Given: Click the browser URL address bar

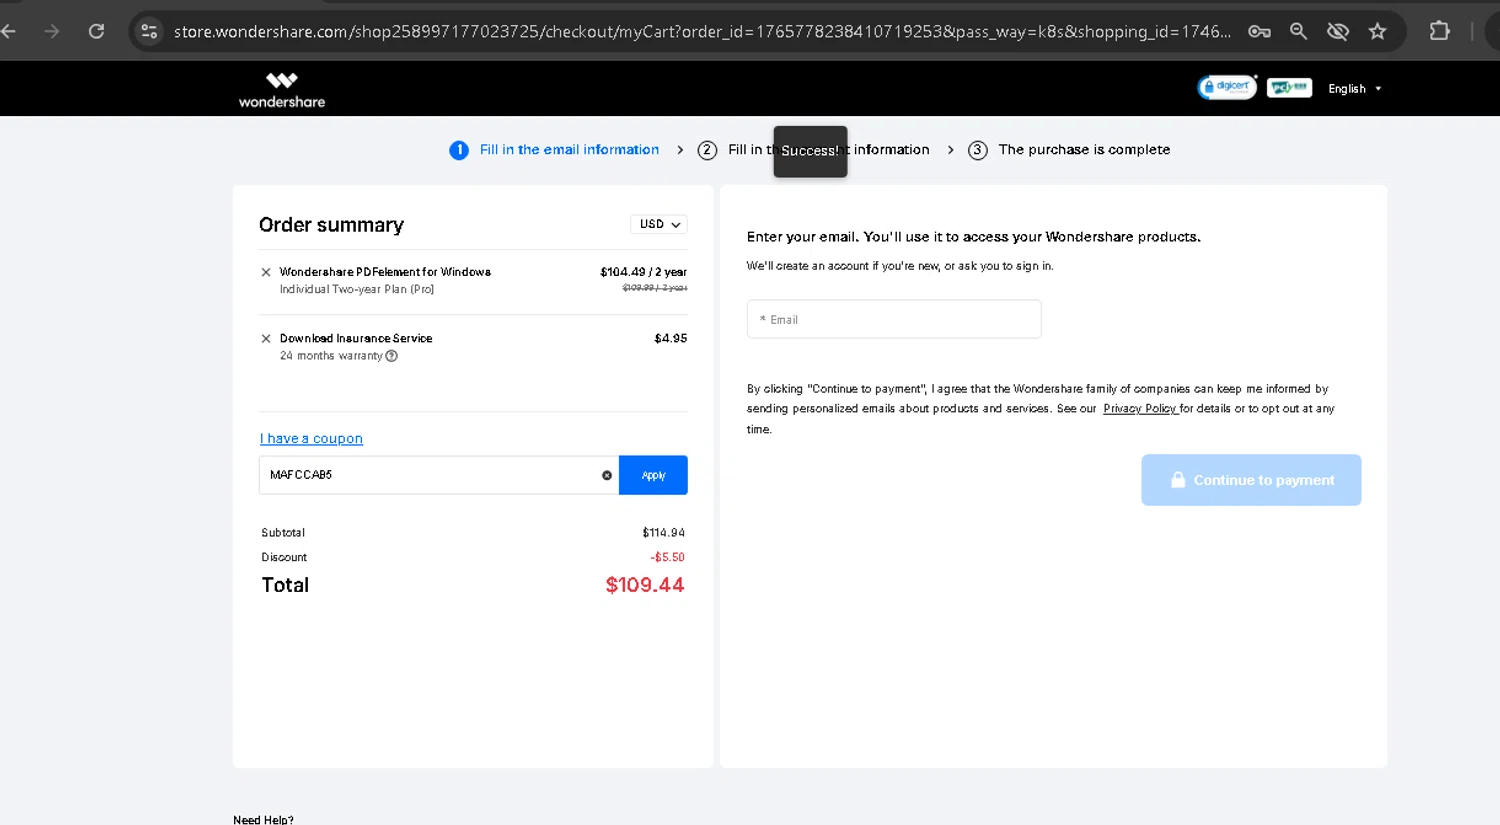Looking at the screenshot, I should point(702,31).
